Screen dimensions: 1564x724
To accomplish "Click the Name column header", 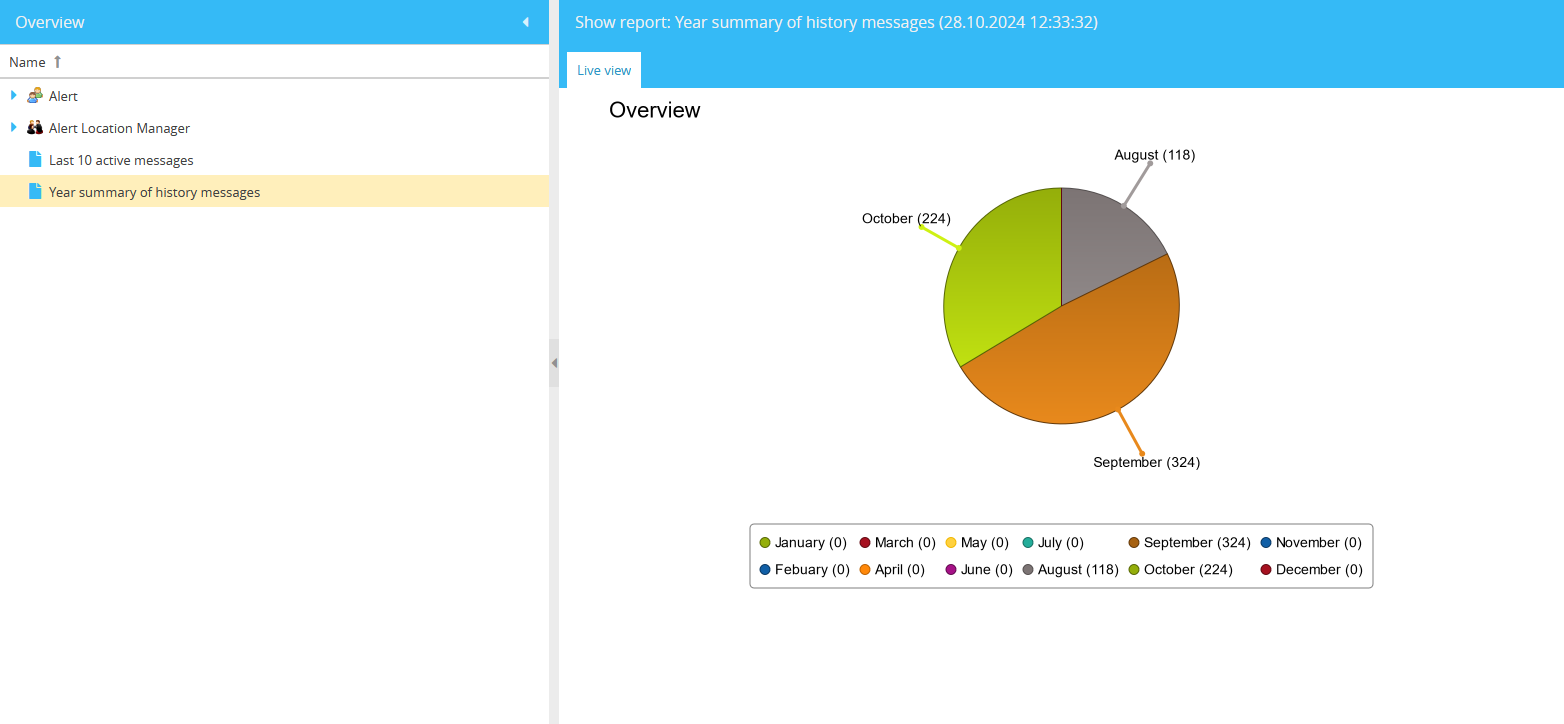I will click(274, 62).
